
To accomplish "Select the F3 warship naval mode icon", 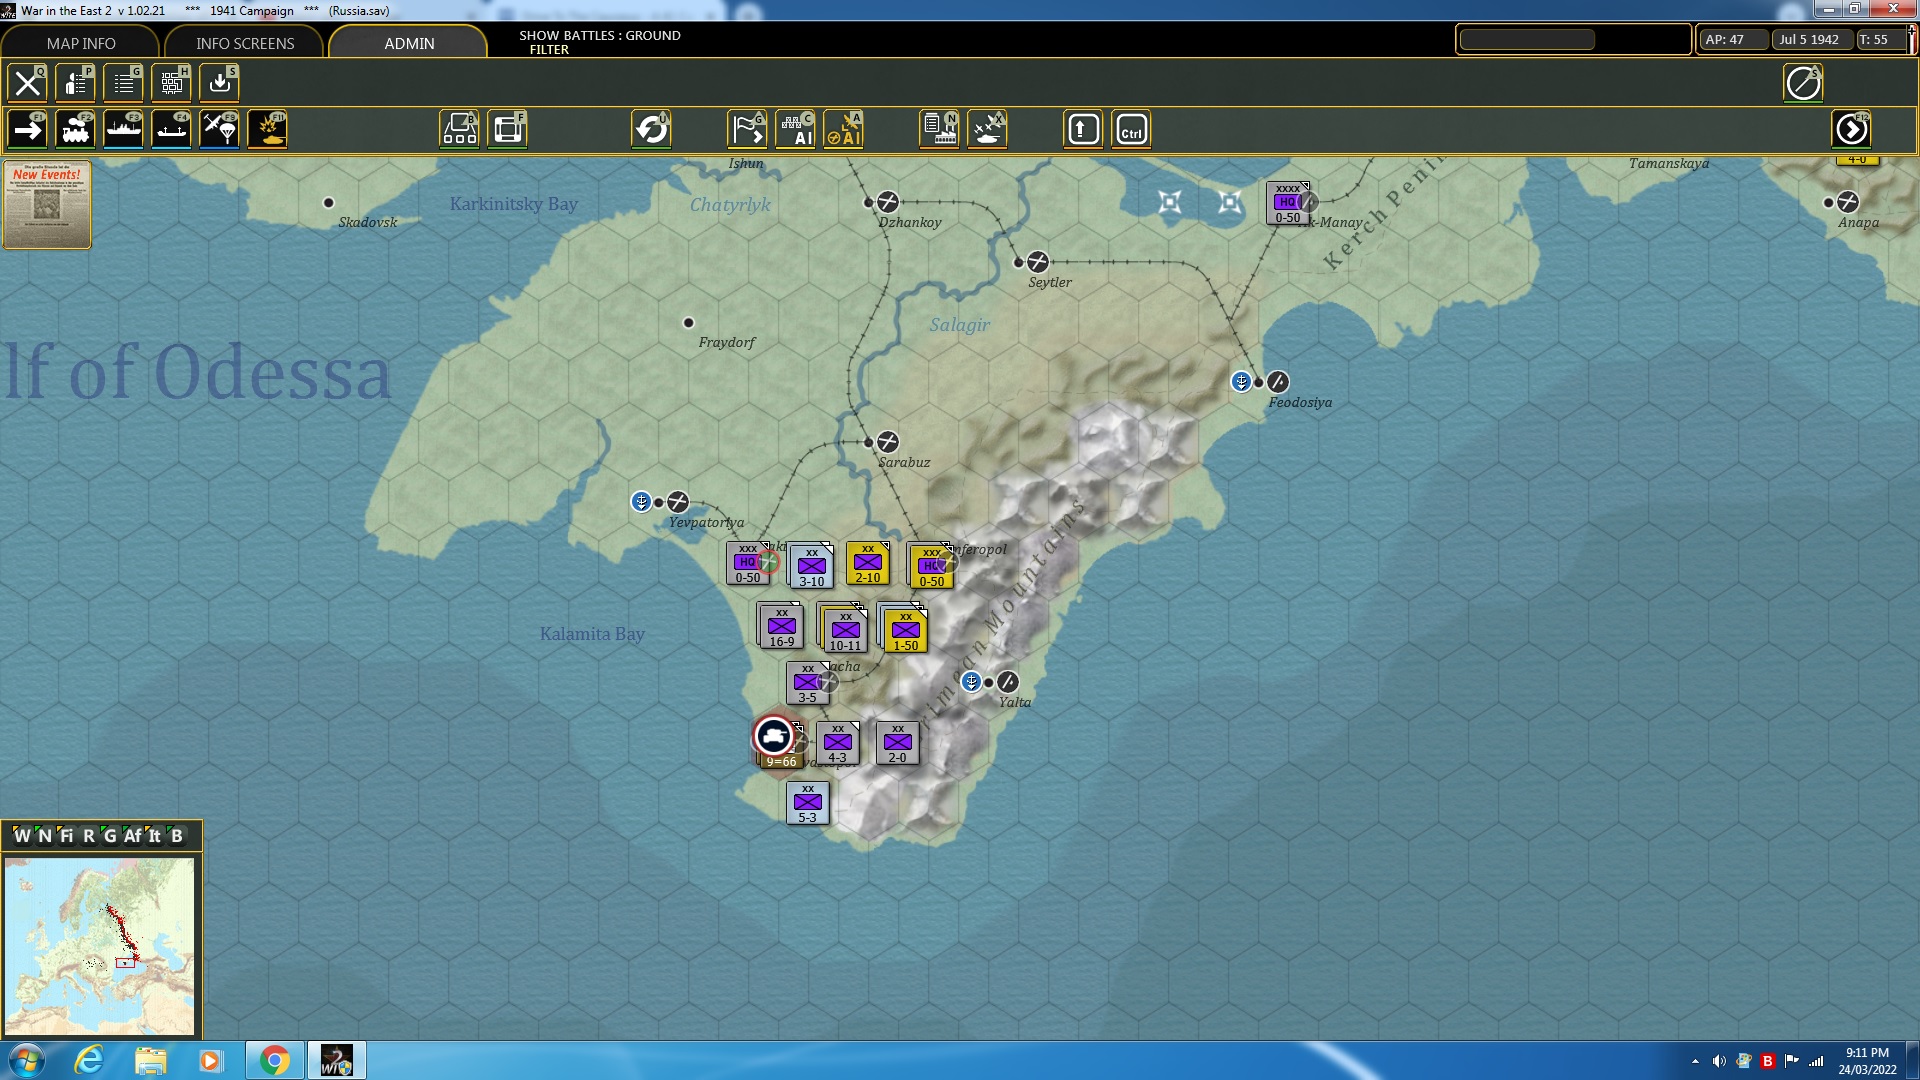I will pyautogui.click(x=124, y=130).
